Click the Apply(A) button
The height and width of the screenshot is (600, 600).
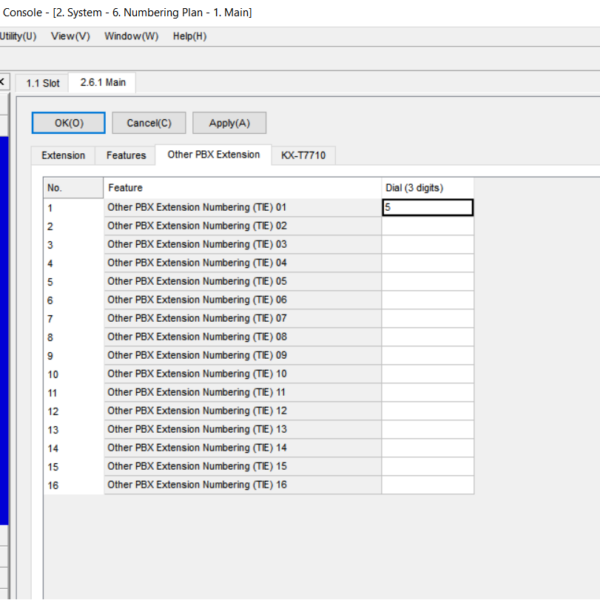(x=222, y=123)
